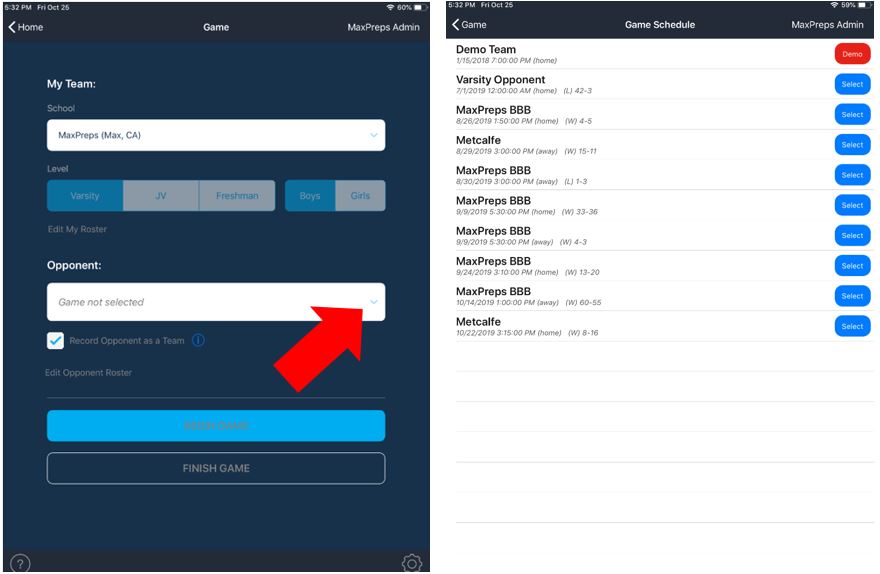Click the score text (W) 60-55
The height and width of the screenshot is (574, 880).
pos(583,302)
